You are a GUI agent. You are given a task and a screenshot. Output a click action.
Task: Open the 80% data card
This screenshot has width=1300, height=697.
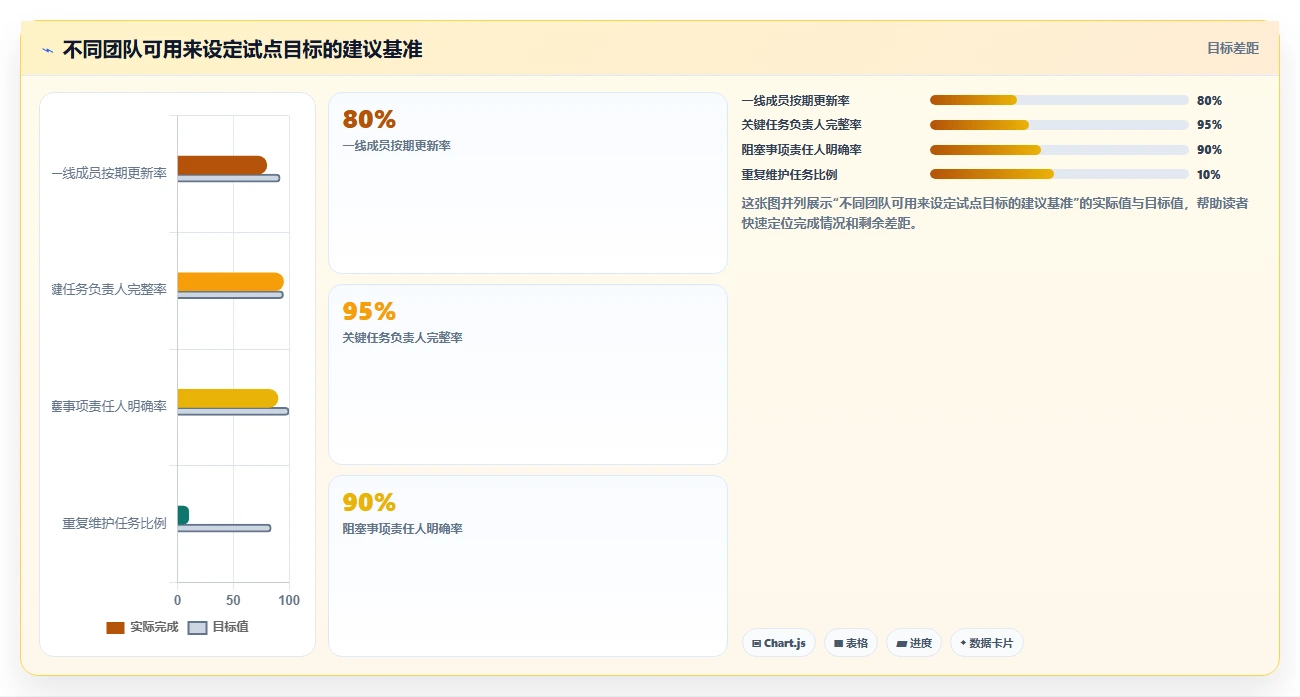[x=528, y=183]
